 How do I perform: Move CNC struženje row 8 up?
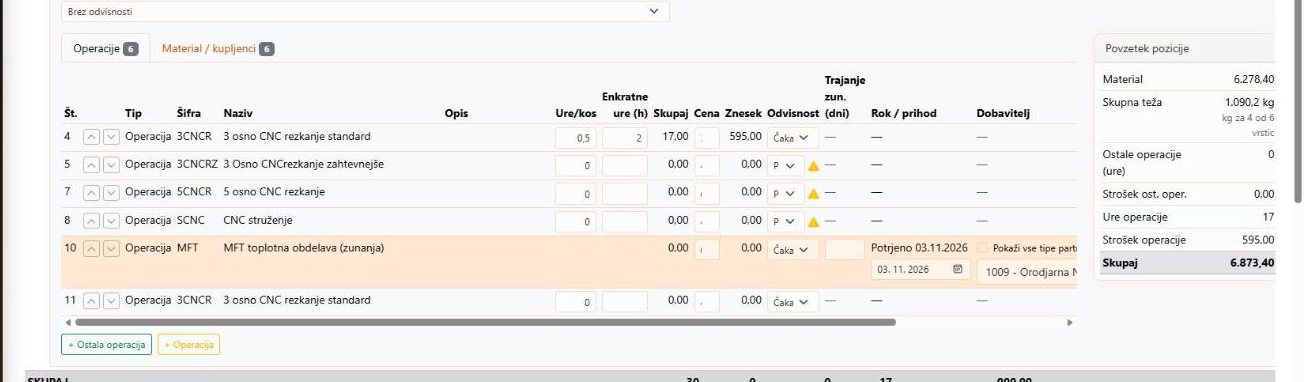[91, 221]
